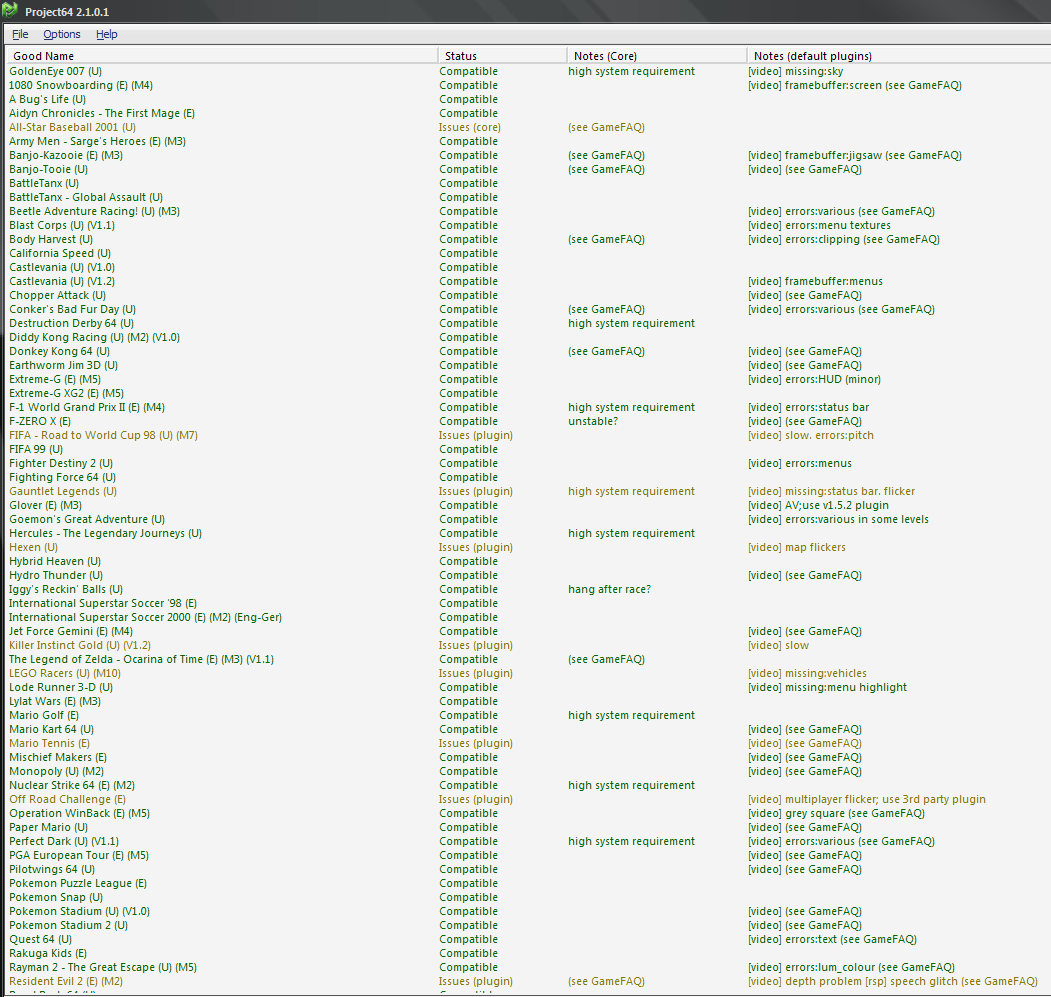Select Earthworm Jim 3D (U)
The width and height of the screenshot is (1051, 997).
click(x=64, y=365)
